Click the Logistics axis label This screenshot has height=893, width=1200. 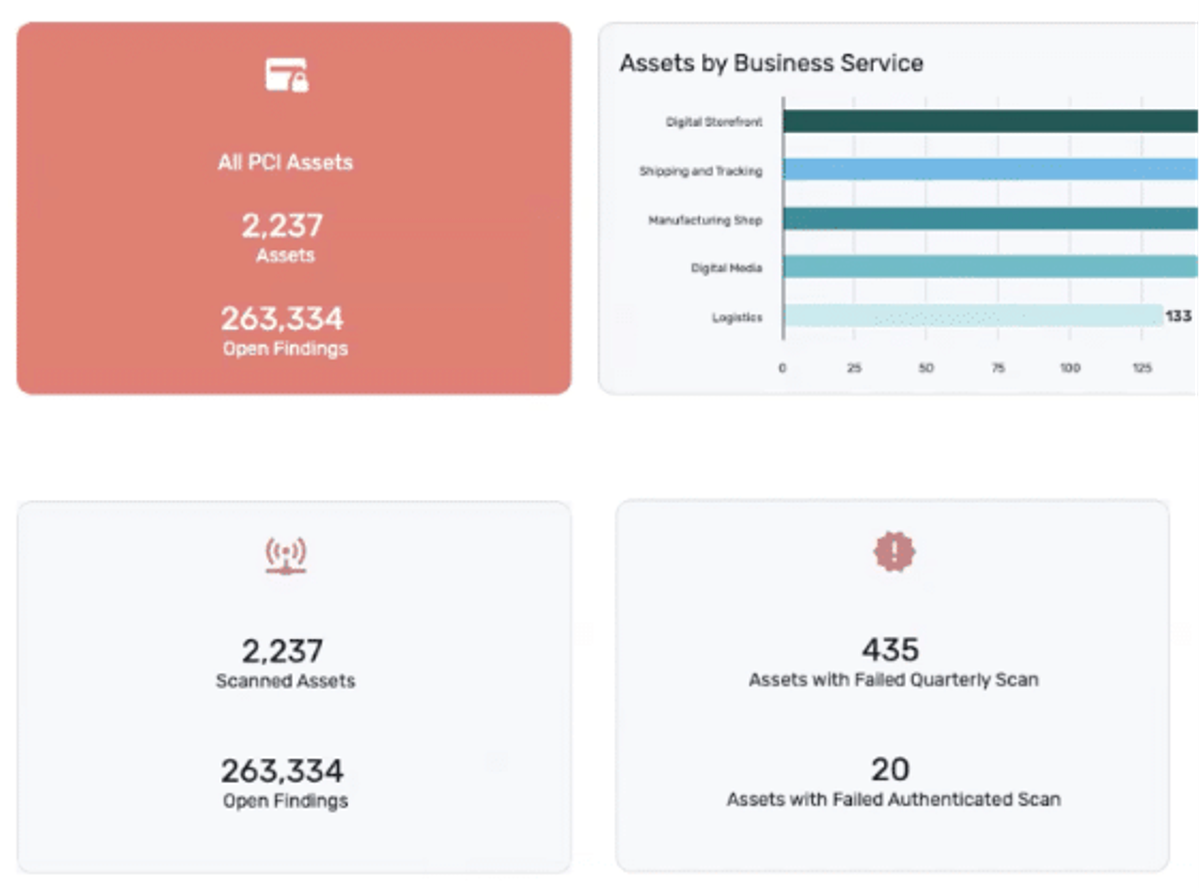[x=738, y=317]
